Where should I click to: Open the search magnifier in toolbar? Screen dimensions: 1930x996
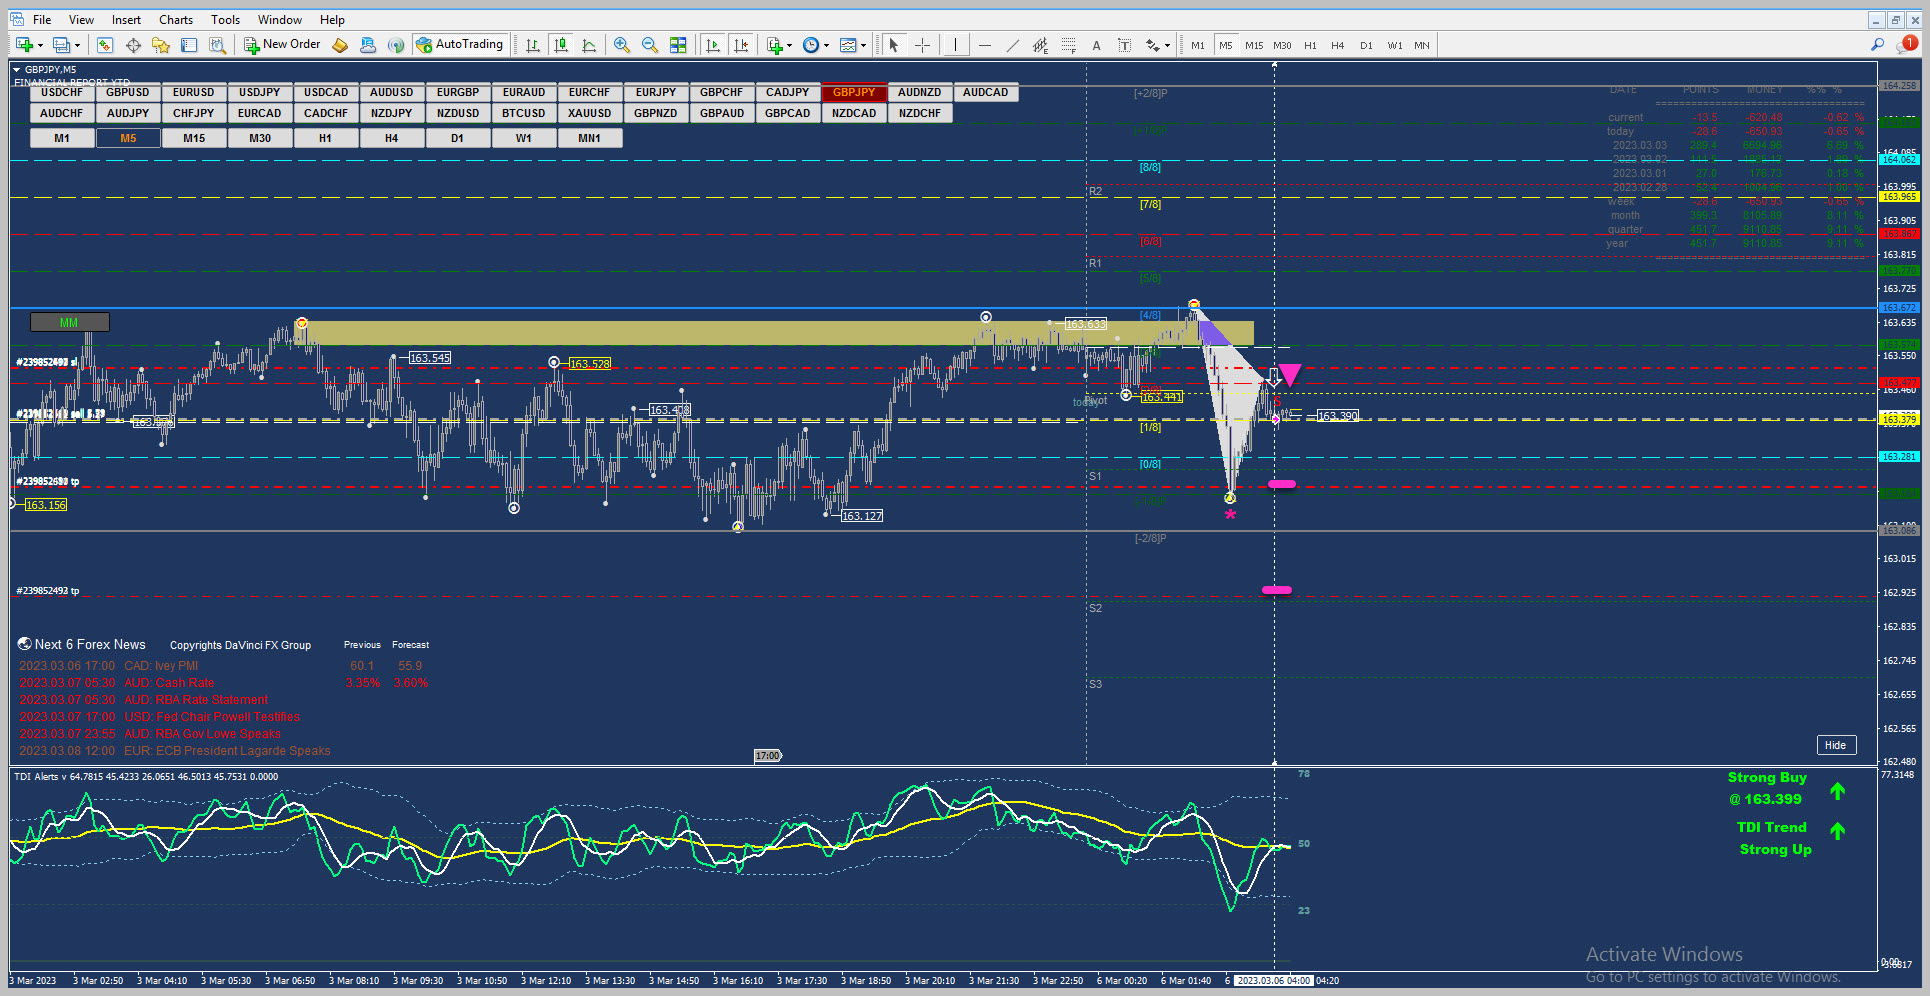tap(1877, 45)
